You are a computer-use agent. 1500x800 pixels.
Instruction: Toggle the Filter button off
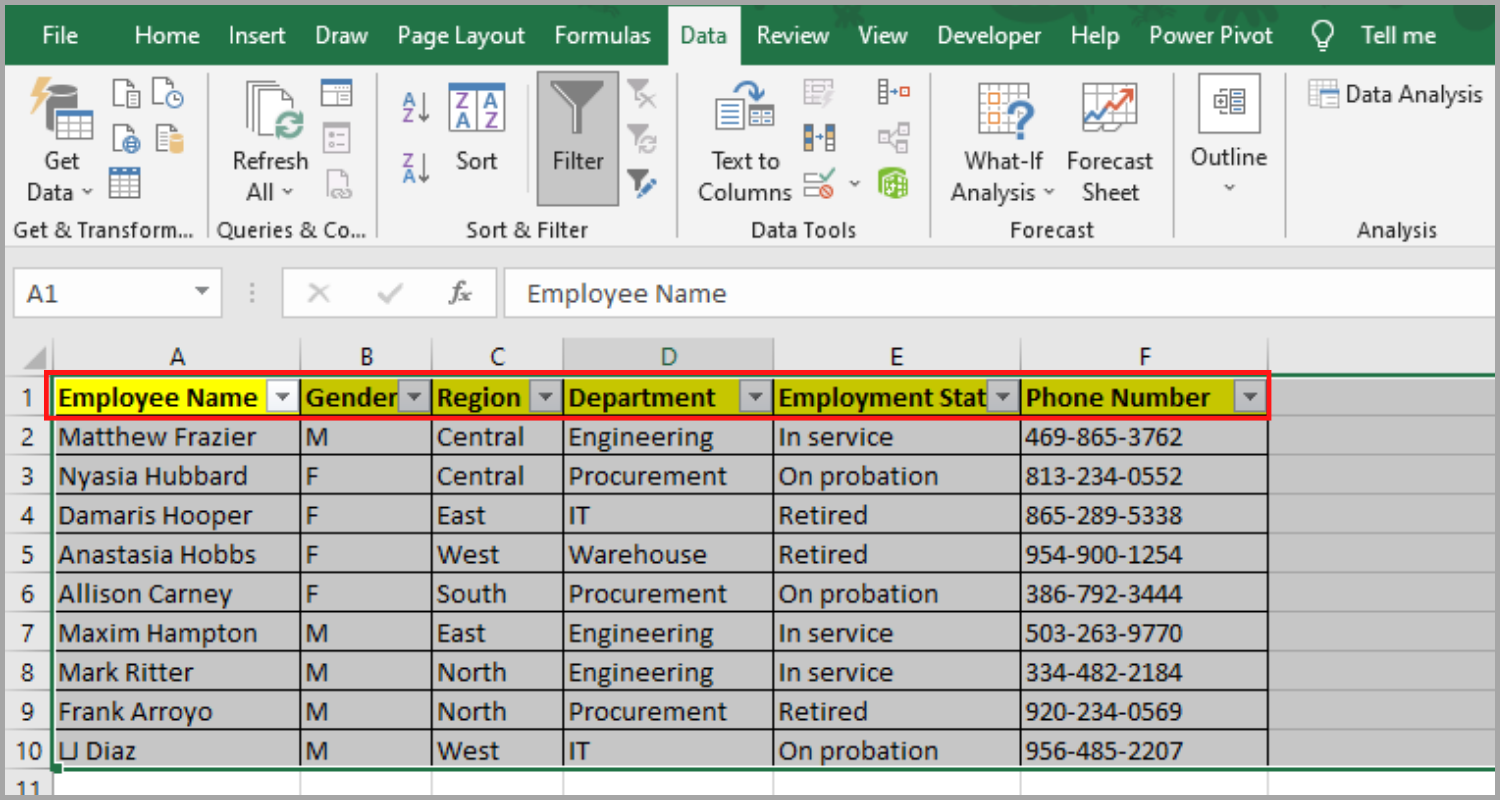(x=578, y=135)
